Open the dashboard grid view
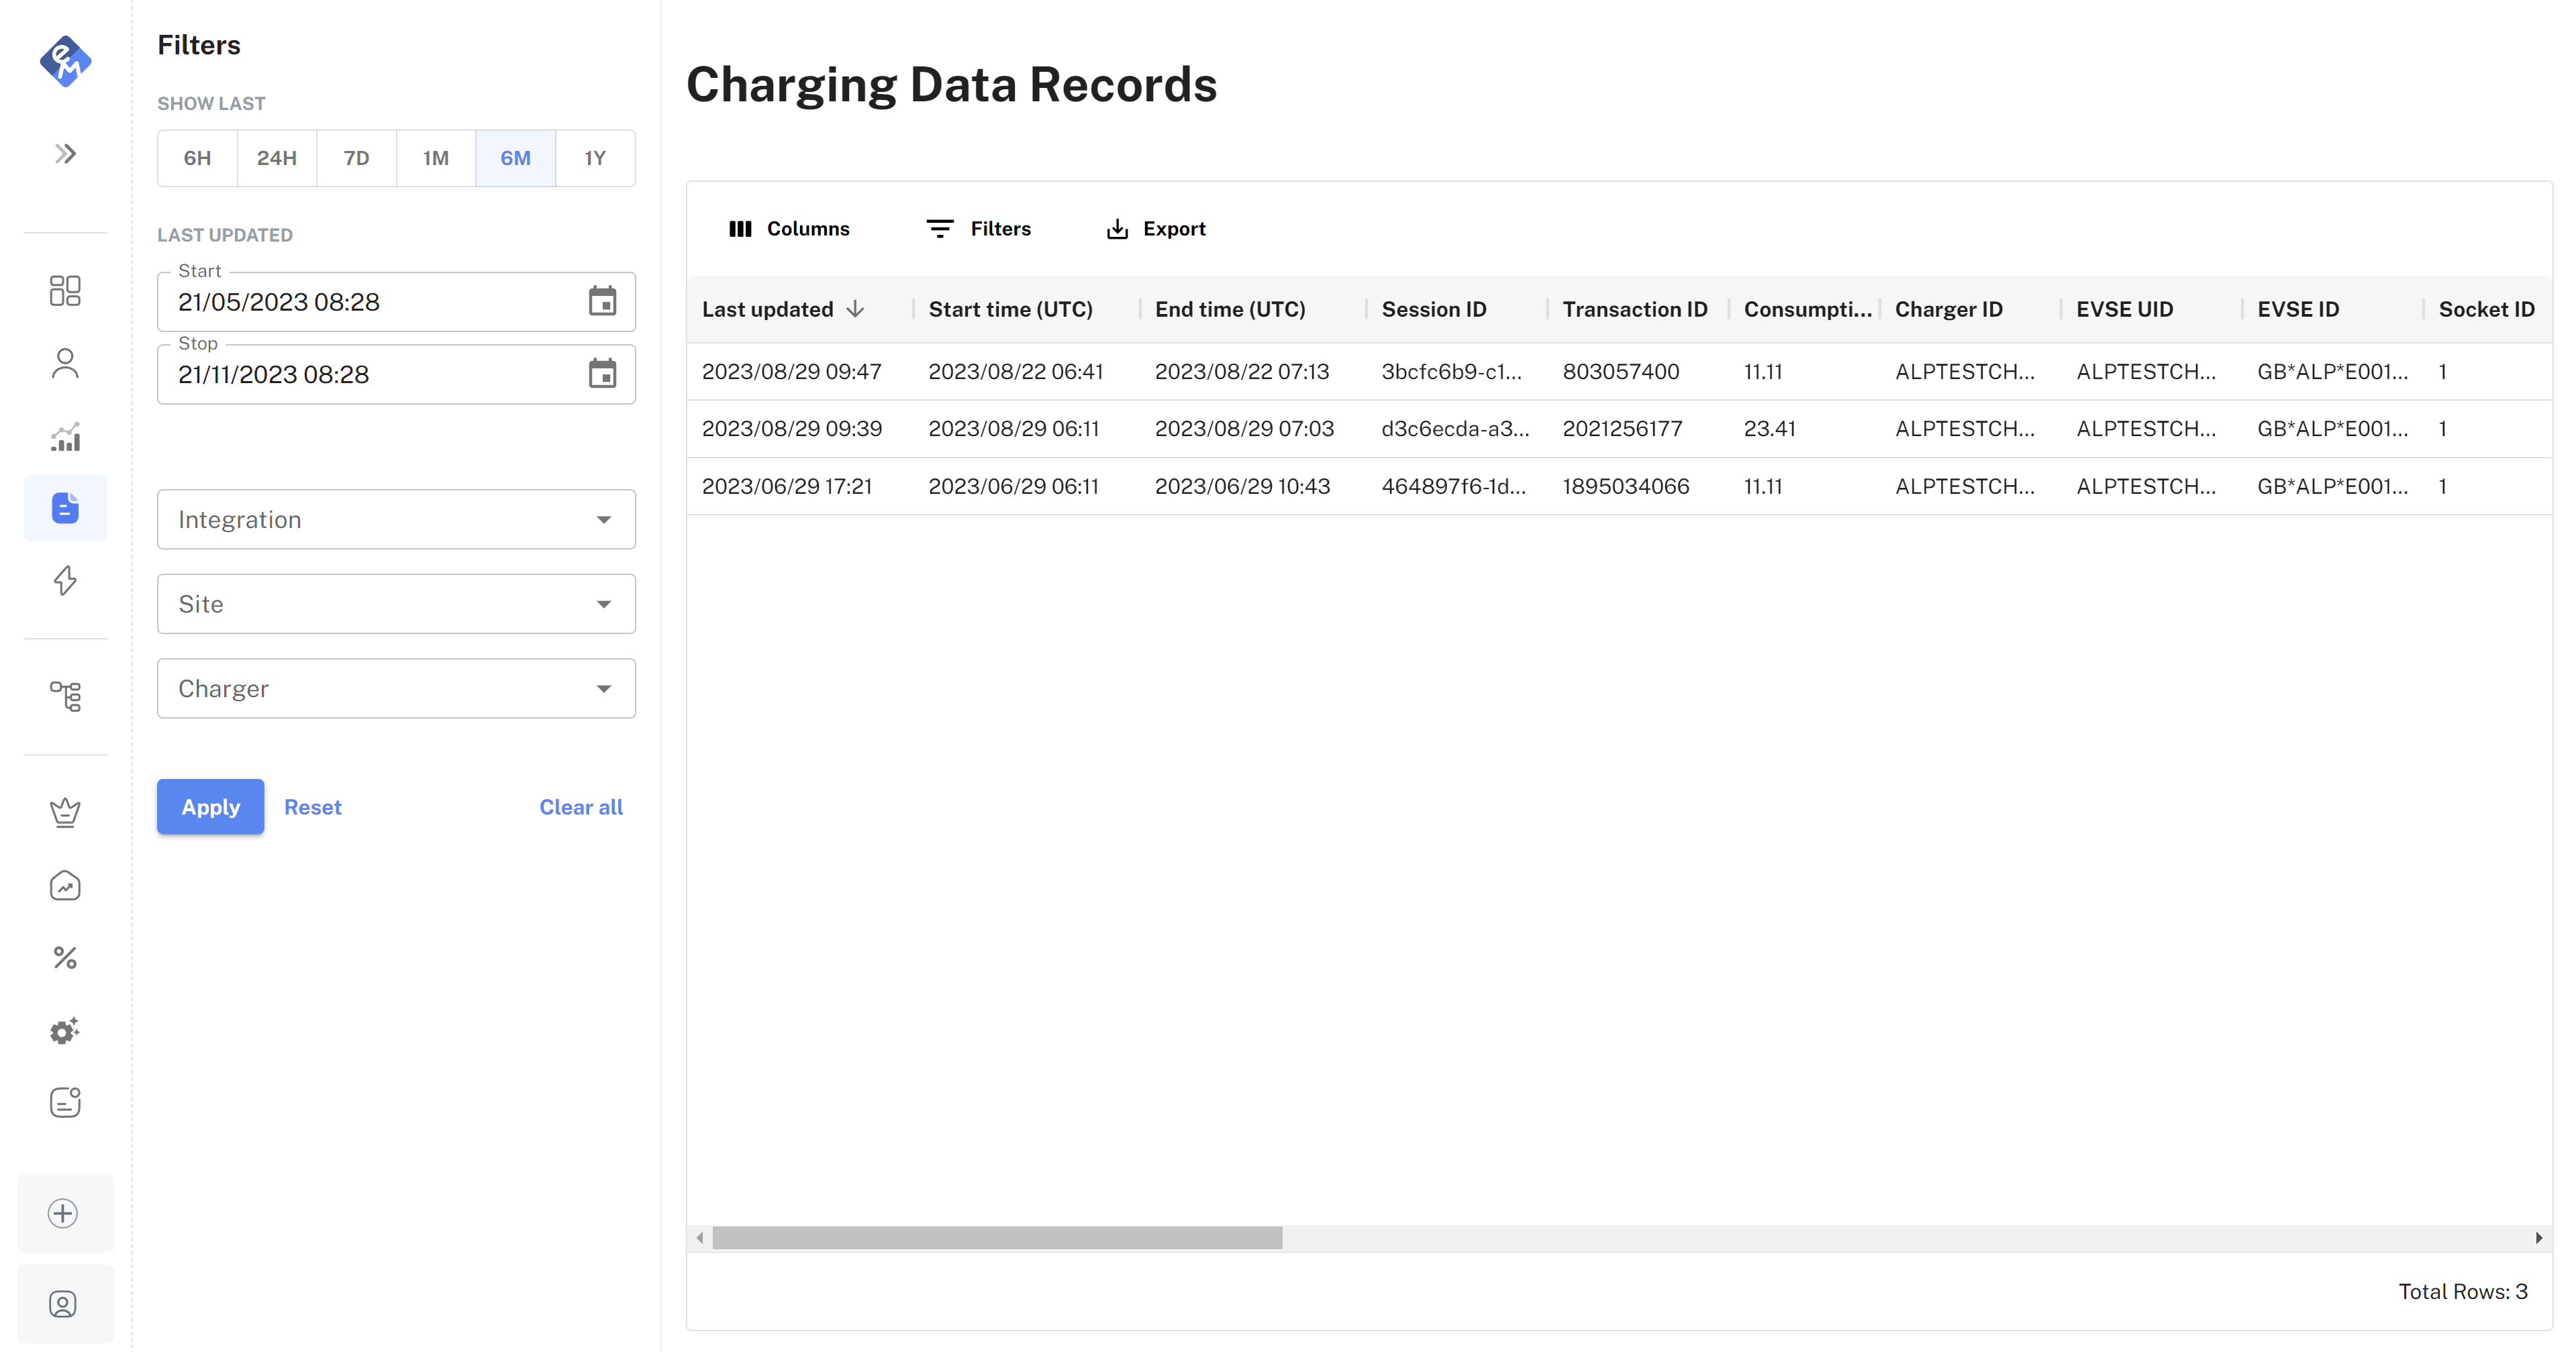This screenshot has height=1352, width=2576. 65,290
